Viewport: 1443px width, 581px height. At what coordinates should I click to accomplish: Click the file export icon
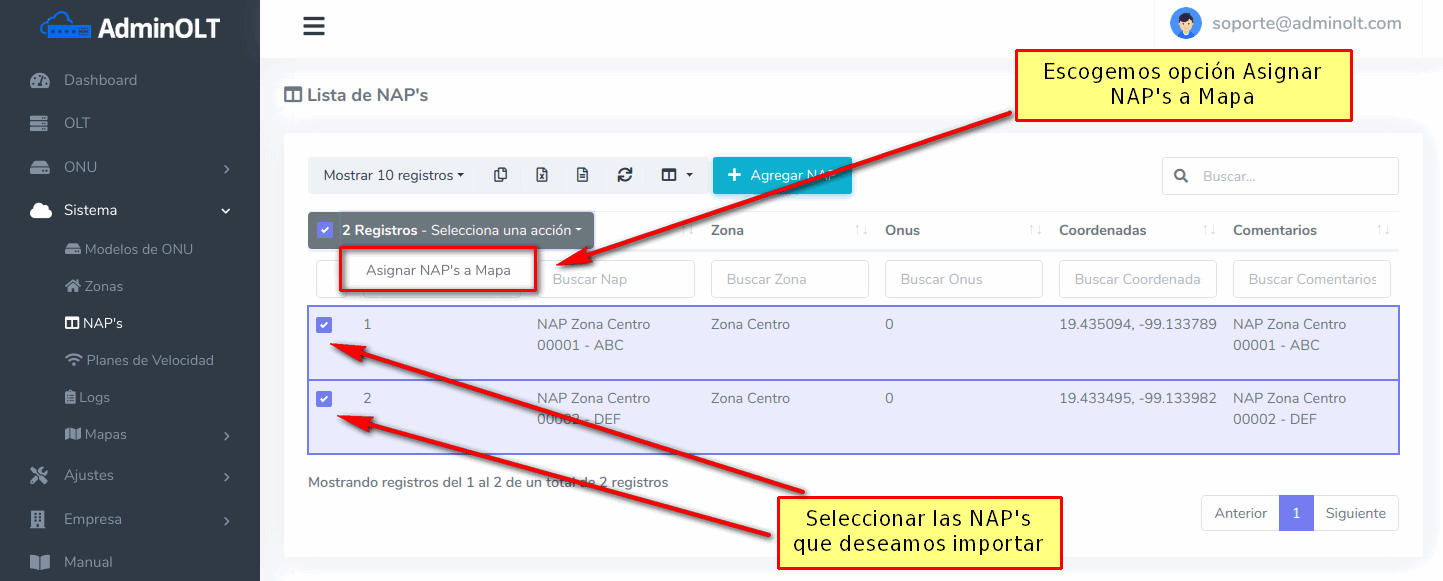(582, 174)
